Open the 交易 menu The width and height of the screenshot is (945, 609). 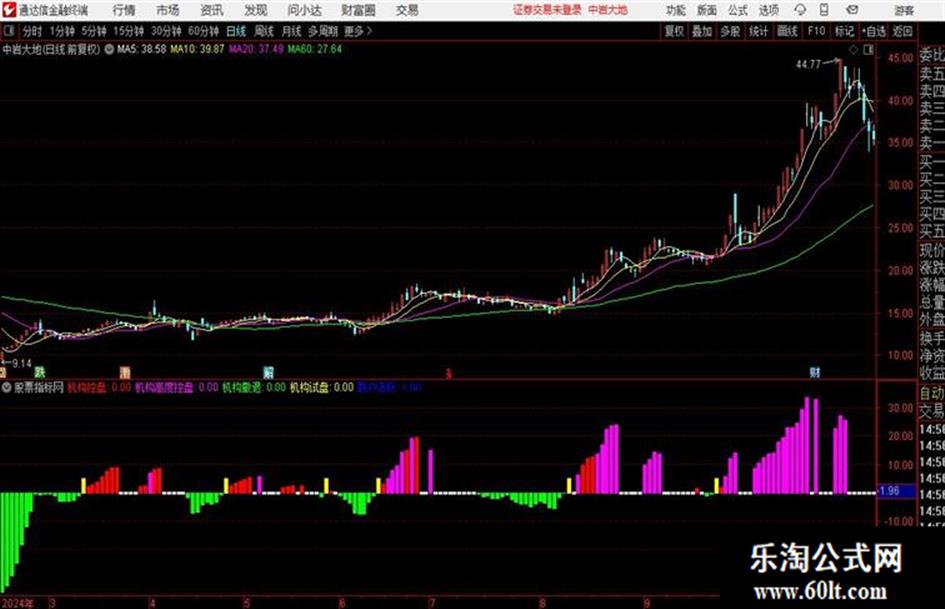click(x=407, y=10)
